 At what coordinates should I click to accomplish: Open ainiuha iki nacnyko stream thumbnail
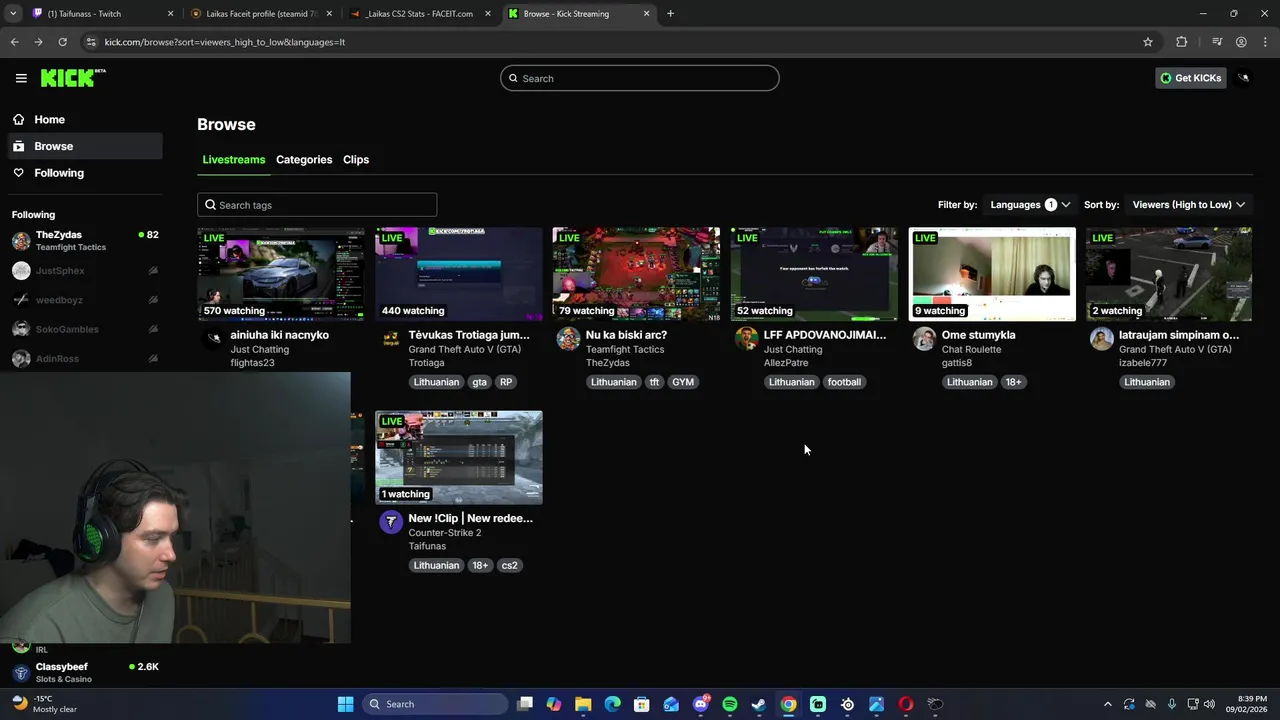[281, 274]
